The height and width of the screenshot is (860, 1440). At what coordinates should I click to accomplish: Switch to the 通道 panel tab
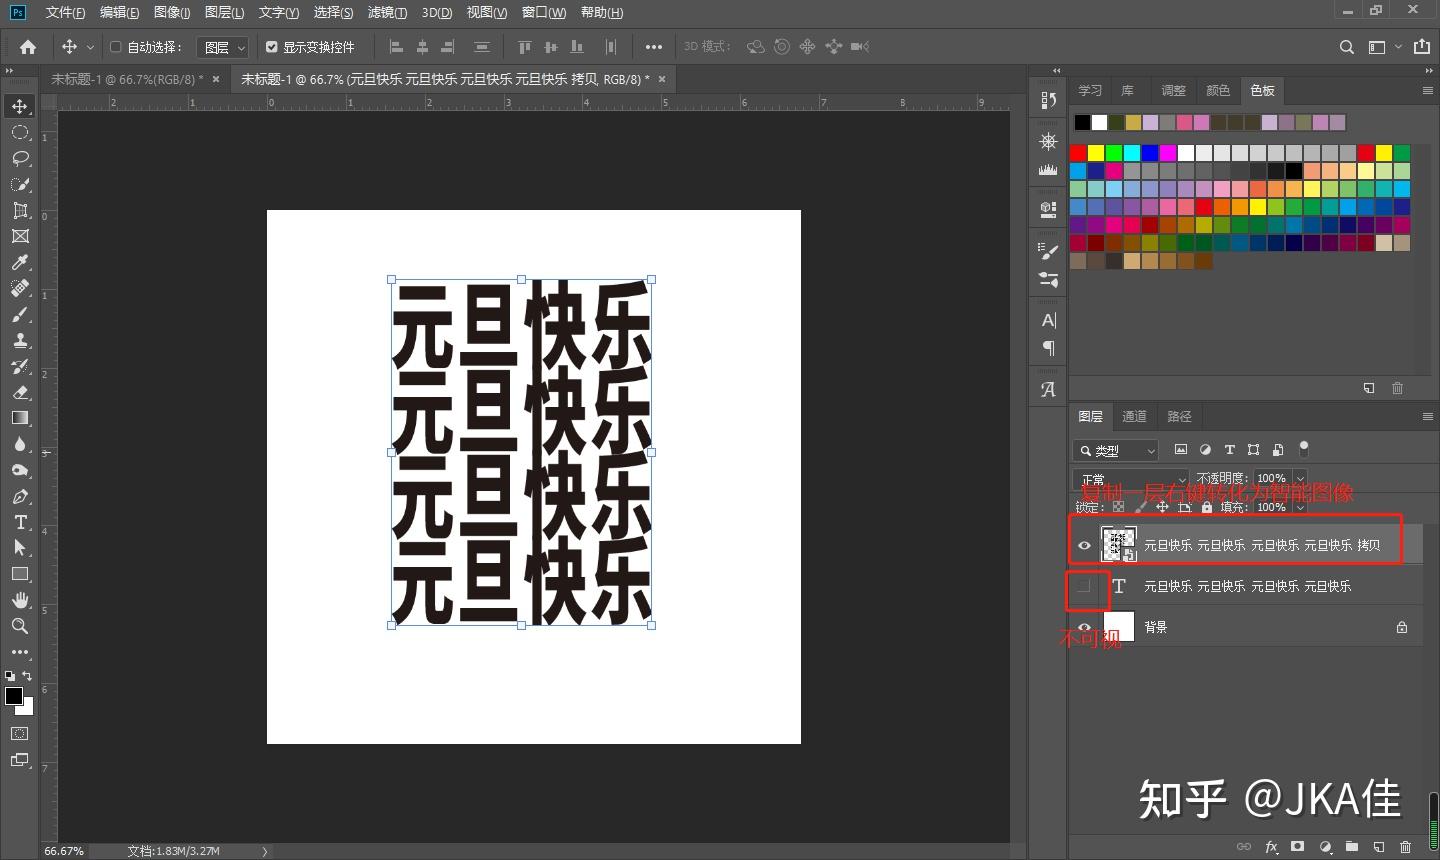[1134, 416]
